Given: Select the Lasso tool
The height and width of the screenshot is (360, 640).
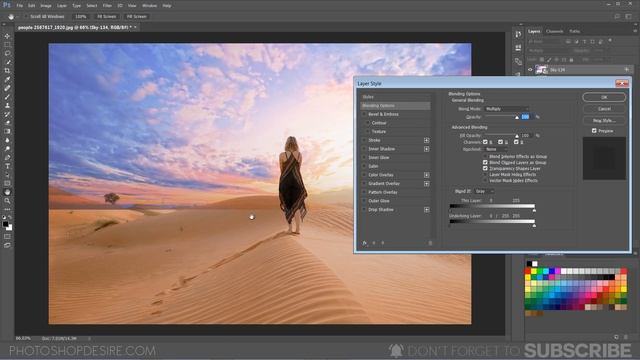Looking at the screenshot, I should pyautogui.click(x=7, y=53).
